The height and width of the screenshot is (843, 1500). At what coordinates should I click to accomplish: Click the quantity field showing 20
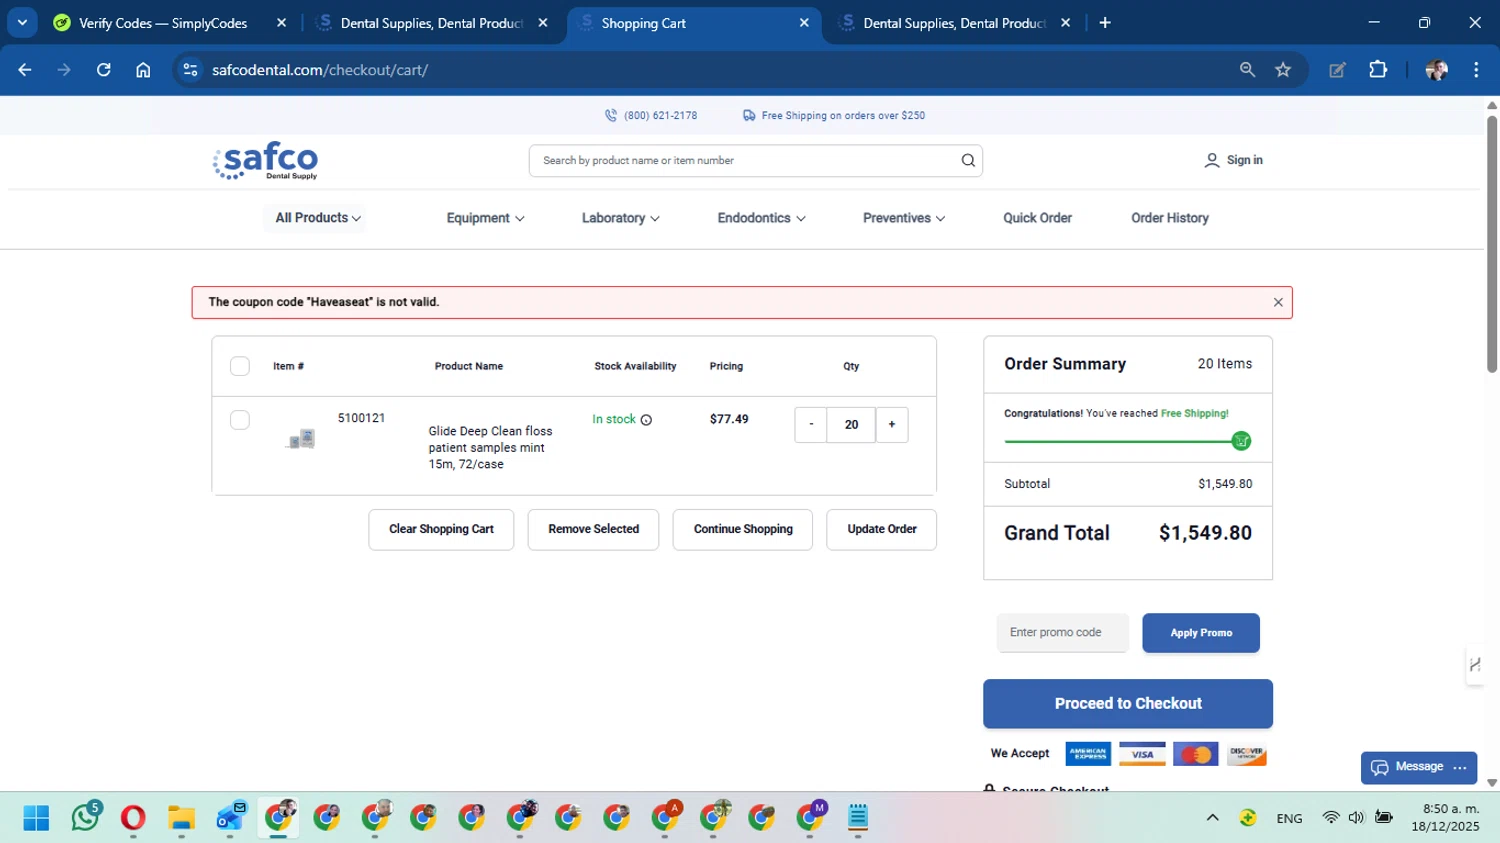pyautogui.click(x=851, y=424)
